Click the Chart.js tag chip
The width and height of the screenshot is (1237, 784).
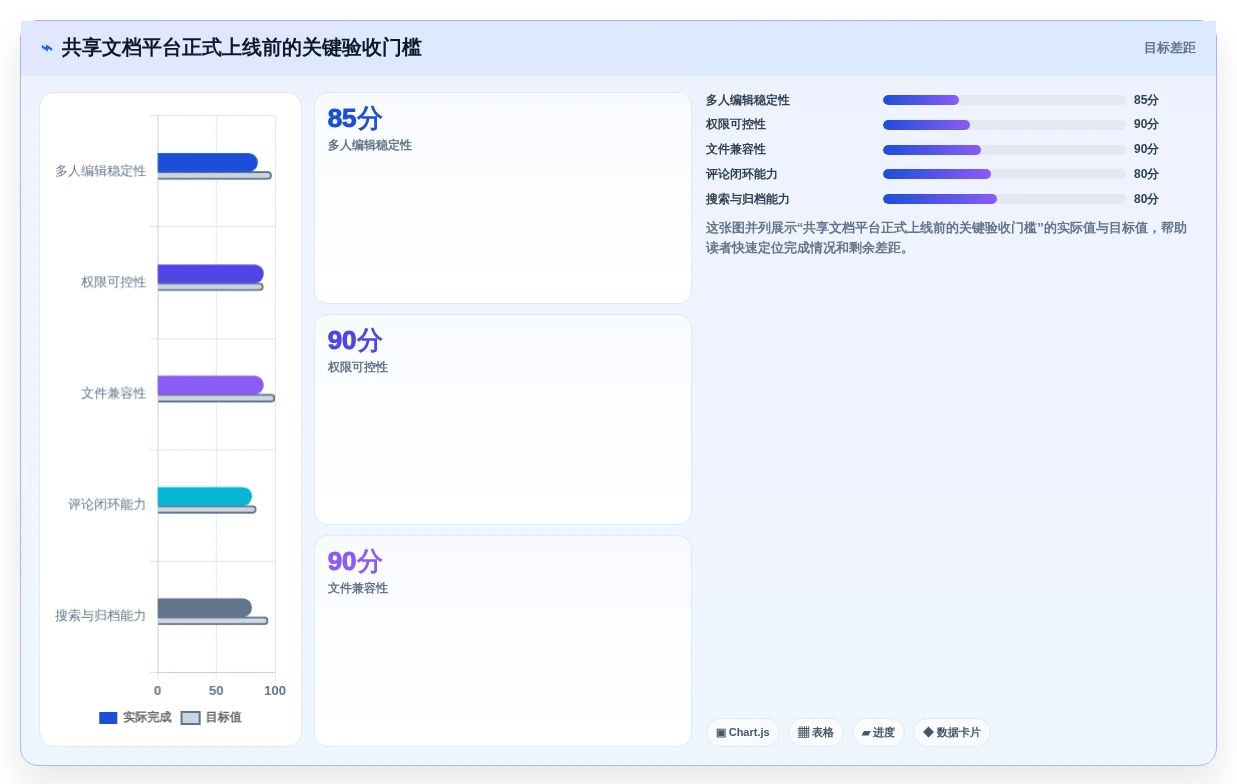tap(743, 732)
